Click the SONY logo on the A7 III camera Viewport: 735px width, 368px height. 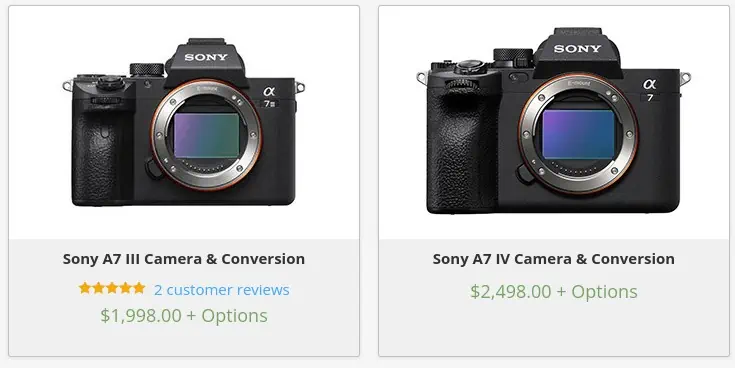[206, 57]
